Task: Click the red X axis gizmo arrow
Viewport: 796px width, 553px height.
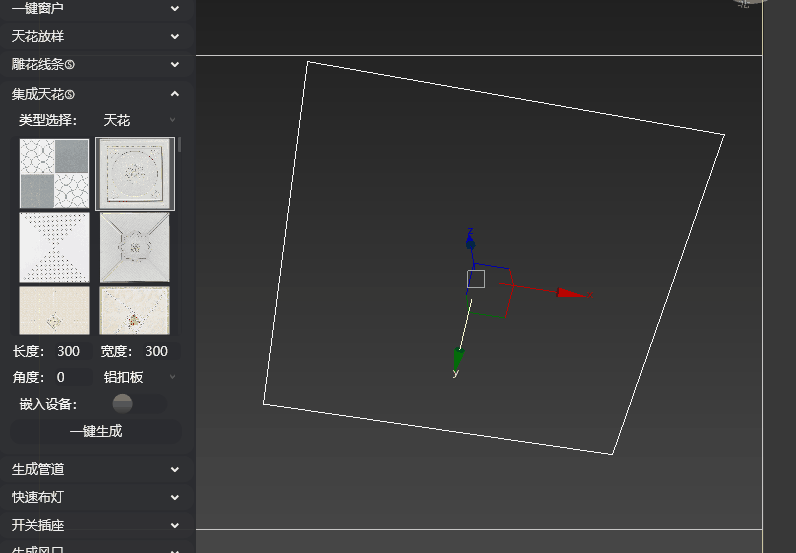Action: click(x=570, y=293)
